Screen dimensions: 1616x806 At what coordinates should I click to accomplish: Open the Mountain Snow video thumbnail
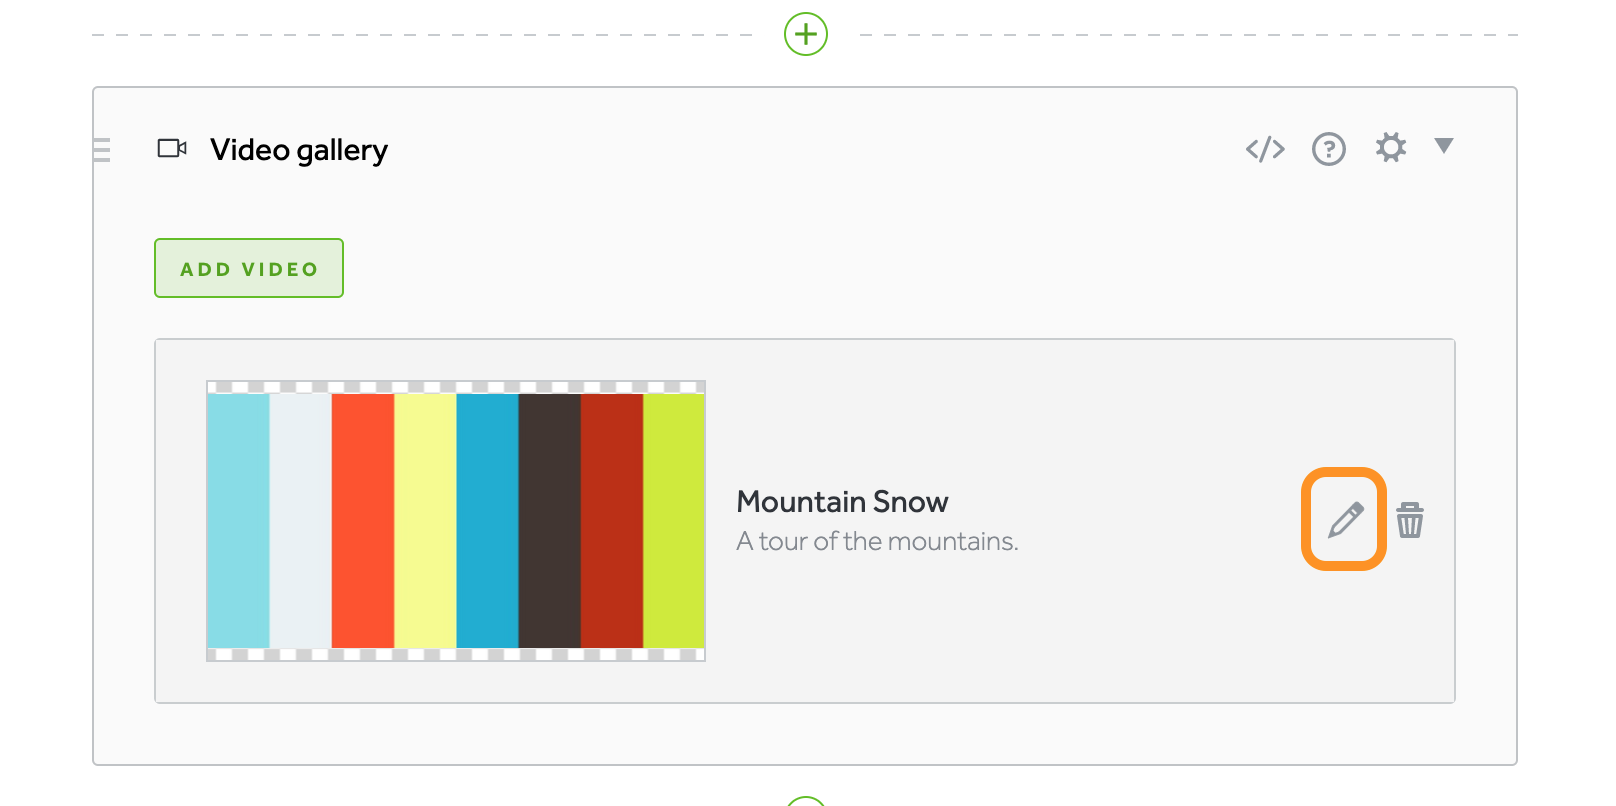pos(456,520)
